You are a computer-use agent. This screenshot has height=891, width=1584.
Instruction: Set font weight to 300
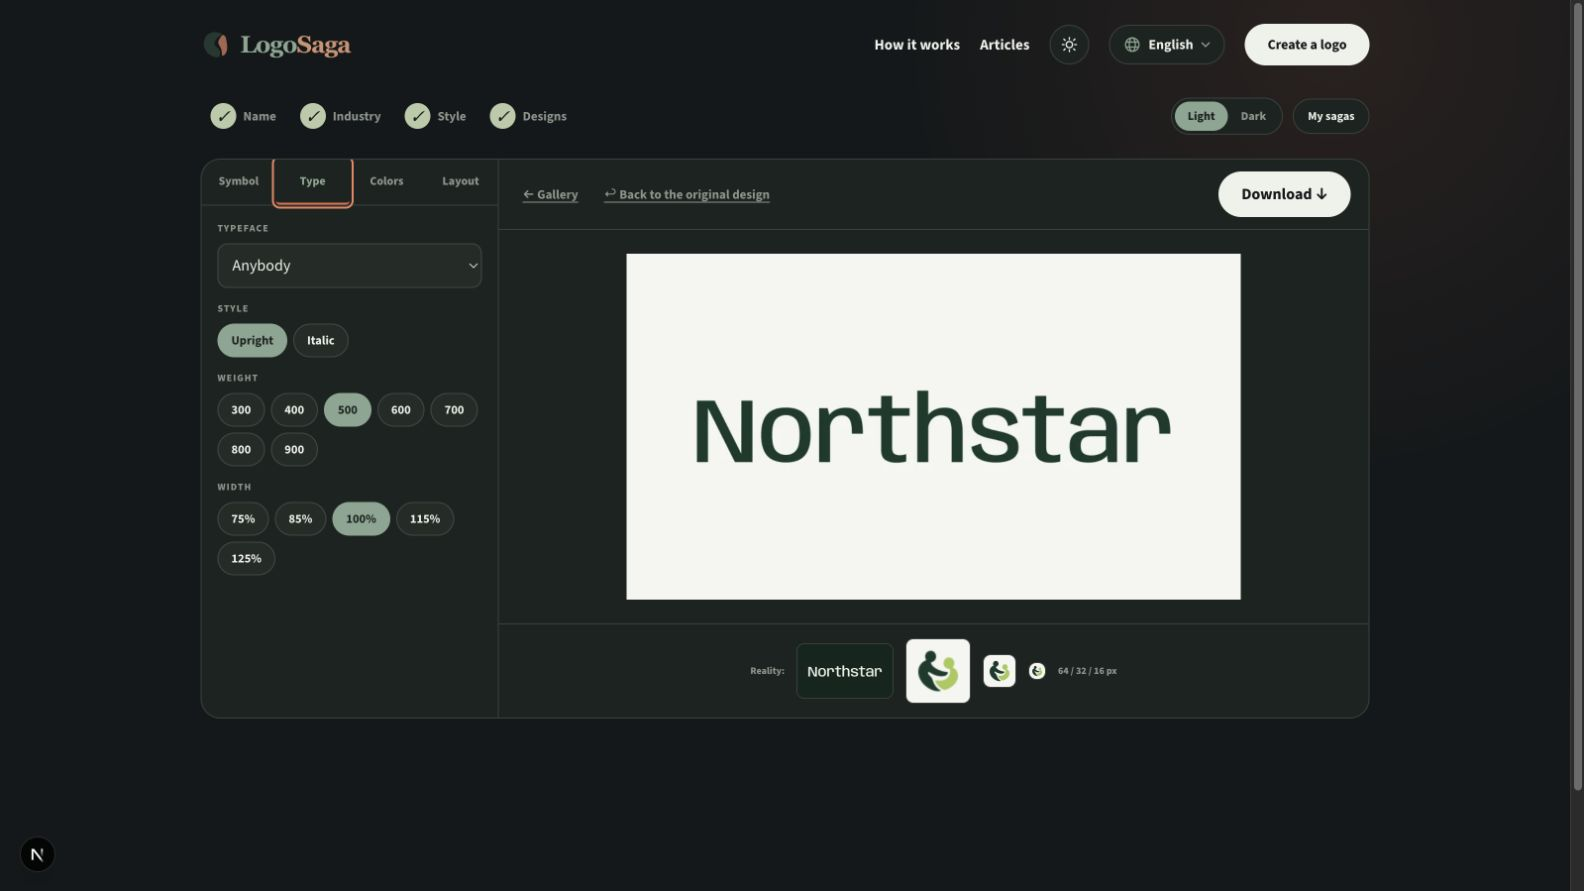241,410
